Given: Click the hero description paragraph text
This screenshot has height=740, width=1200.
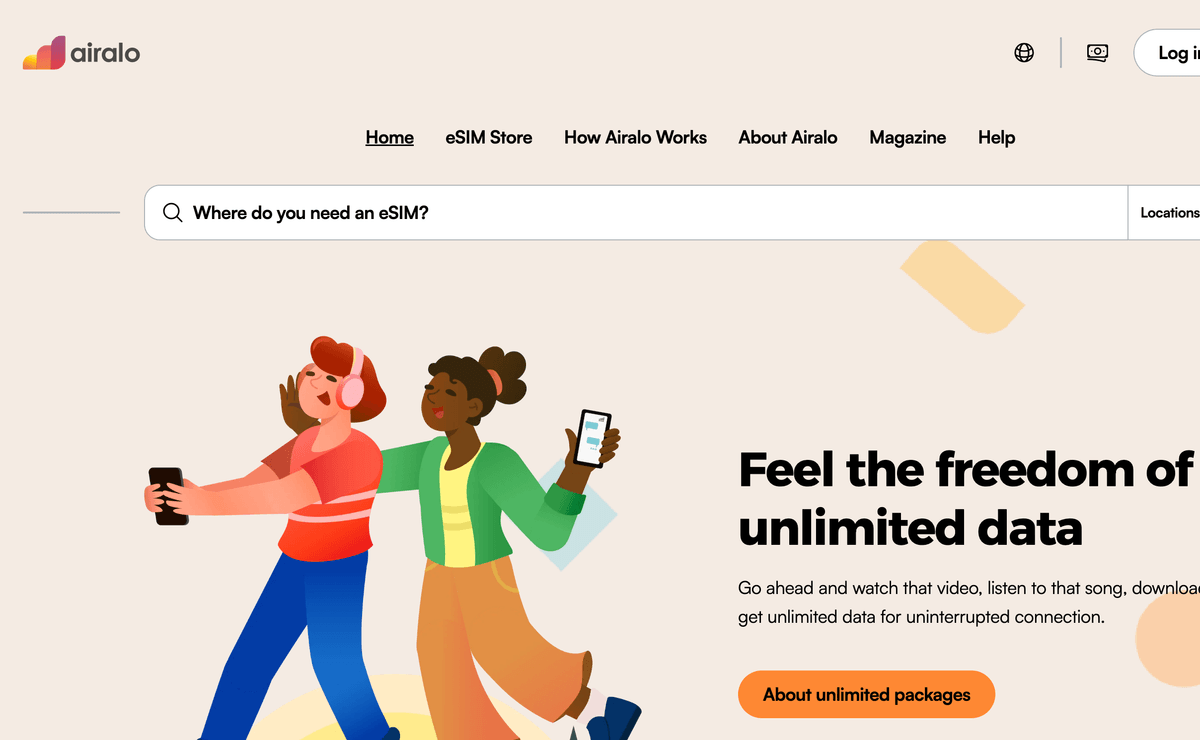Looking at the screenshot, I should pos(969,602).
